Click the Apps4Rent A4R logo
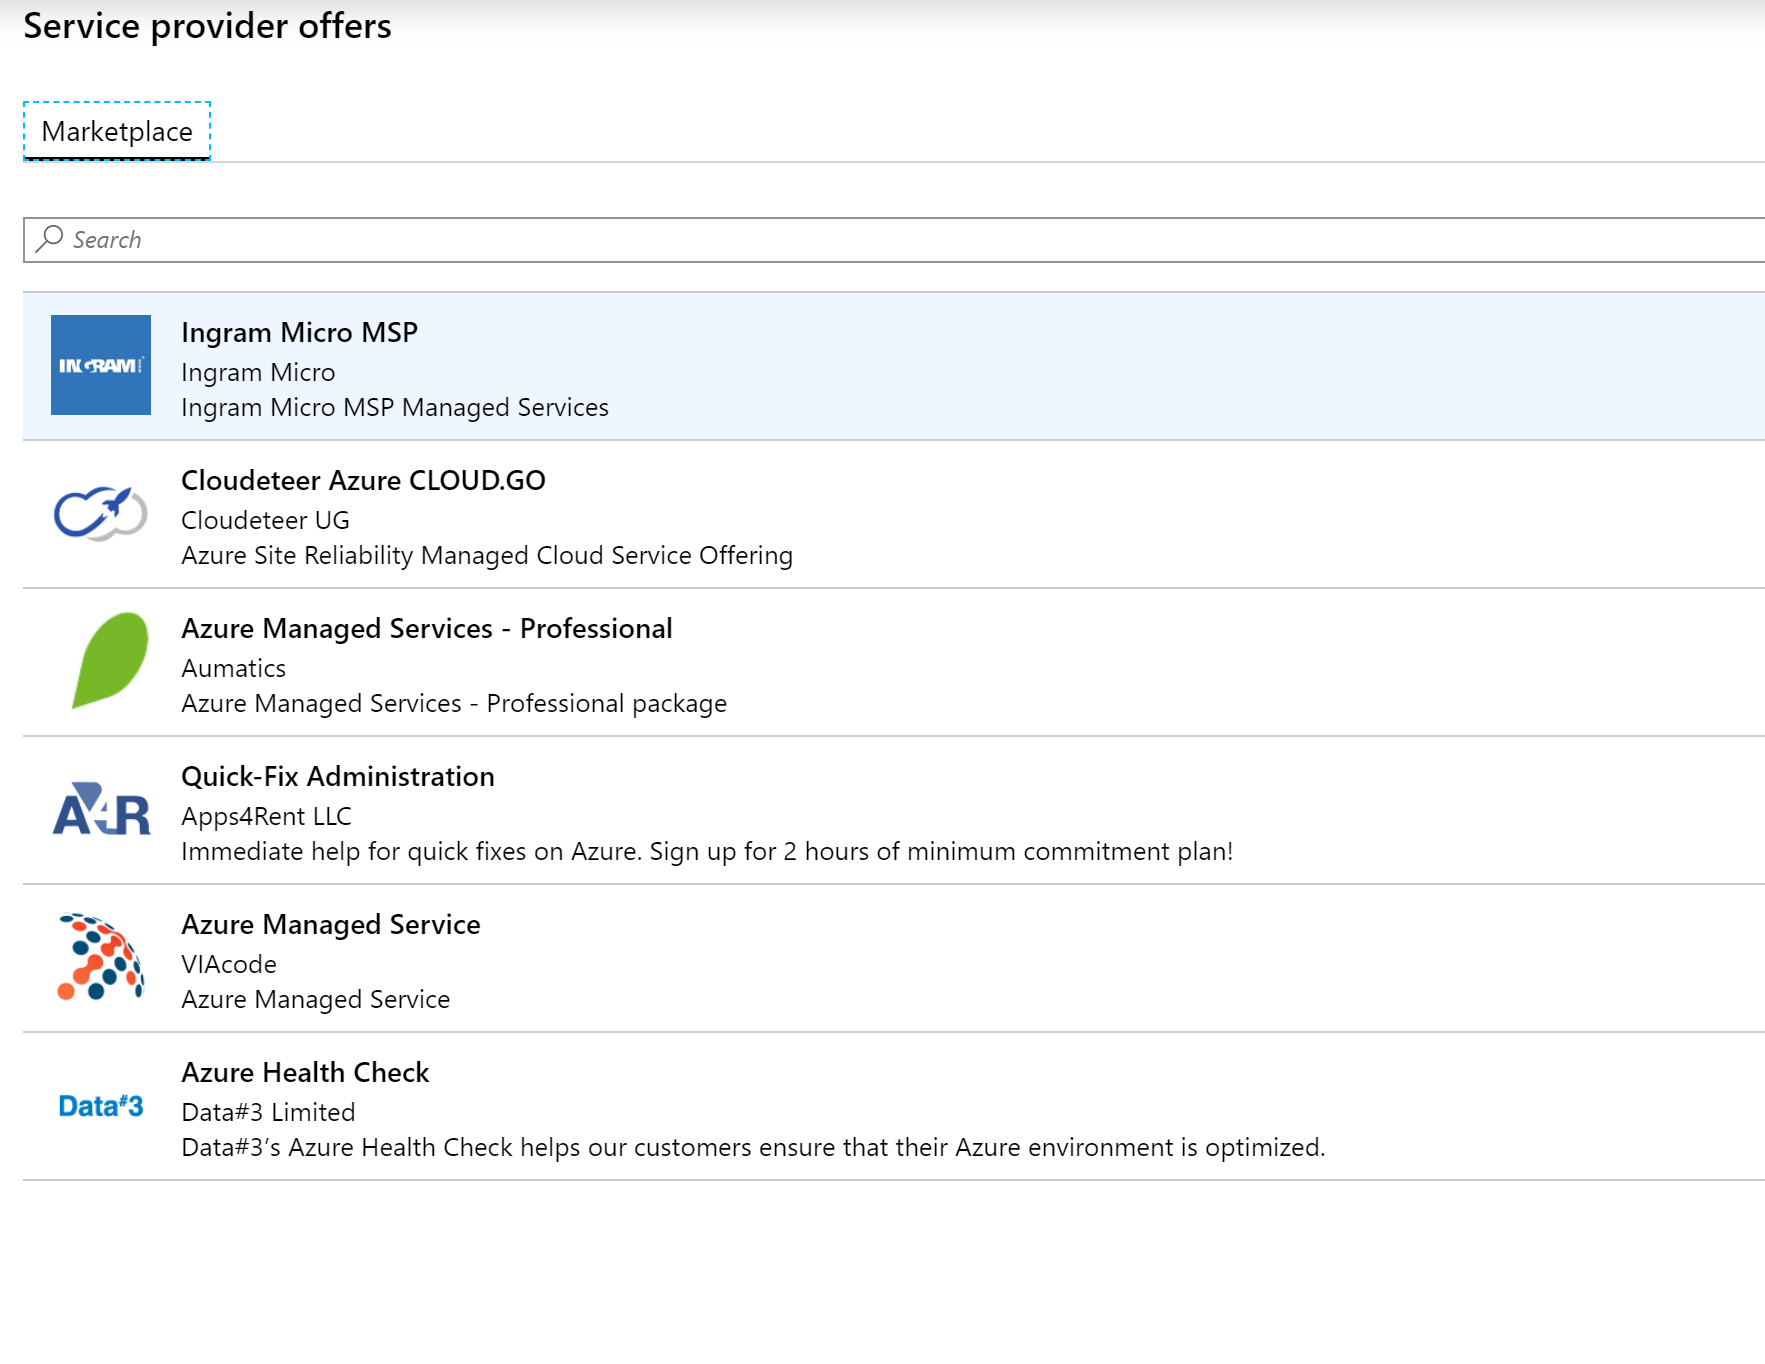 click(x=101, y=809)
